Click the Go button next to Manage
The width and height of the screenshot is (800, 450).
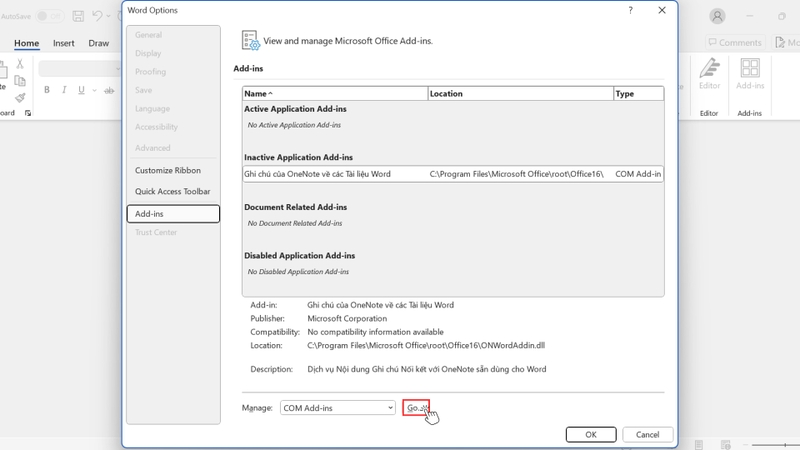416,408
